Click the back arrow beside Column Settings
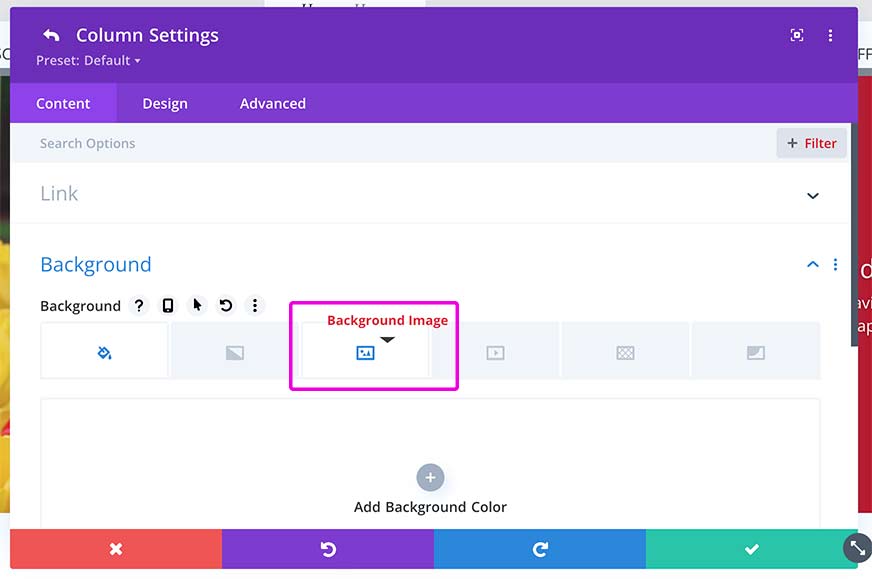Image resolution: width=872 pixels, height=579 pixels. click(x=51, y=36)
